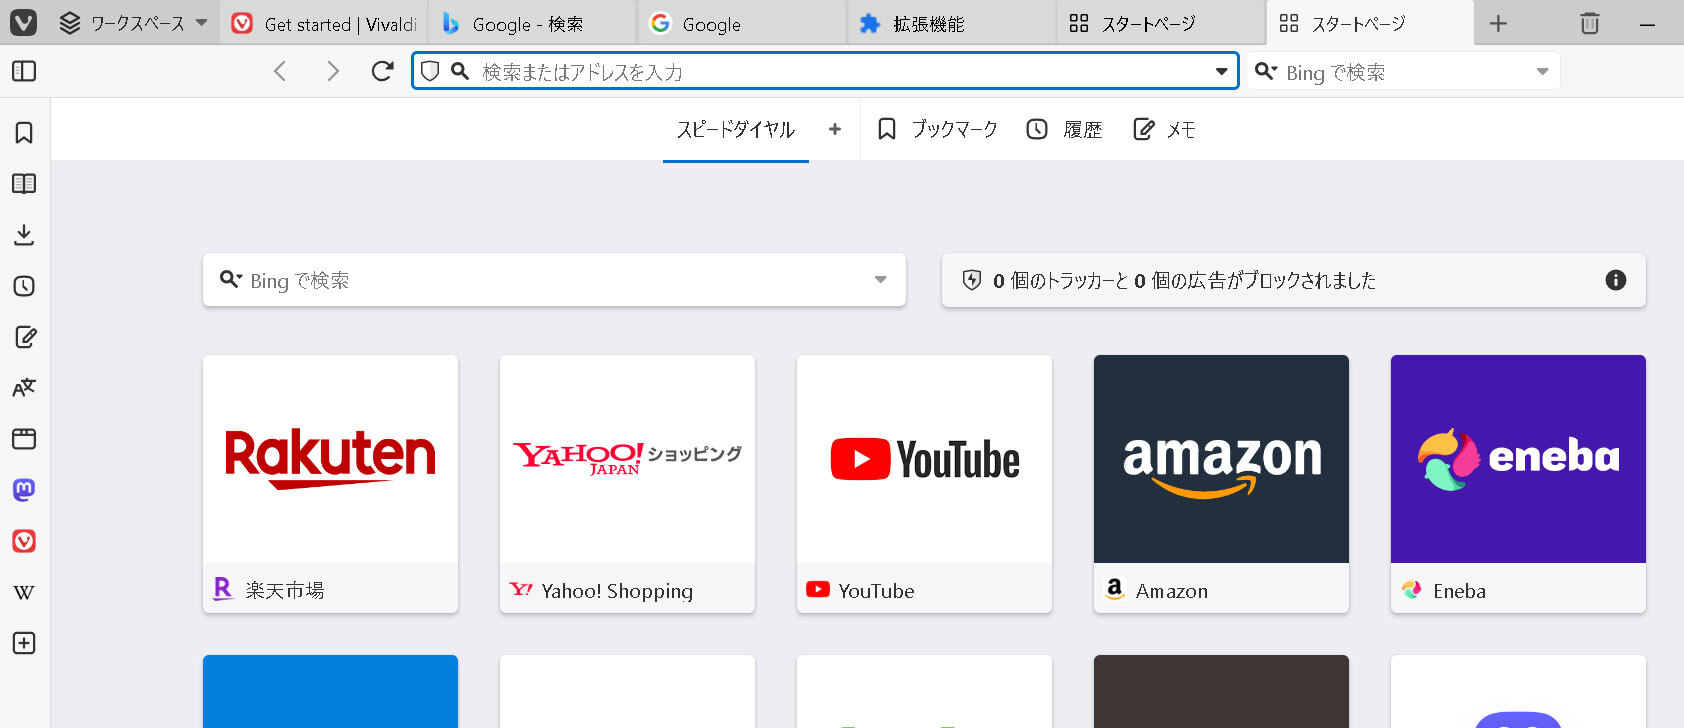The width and height of the screenshot is (1684, 728).
Task: Expand the address bar history dropdown
Action: pyautogui.click(x=1221, y=71)
